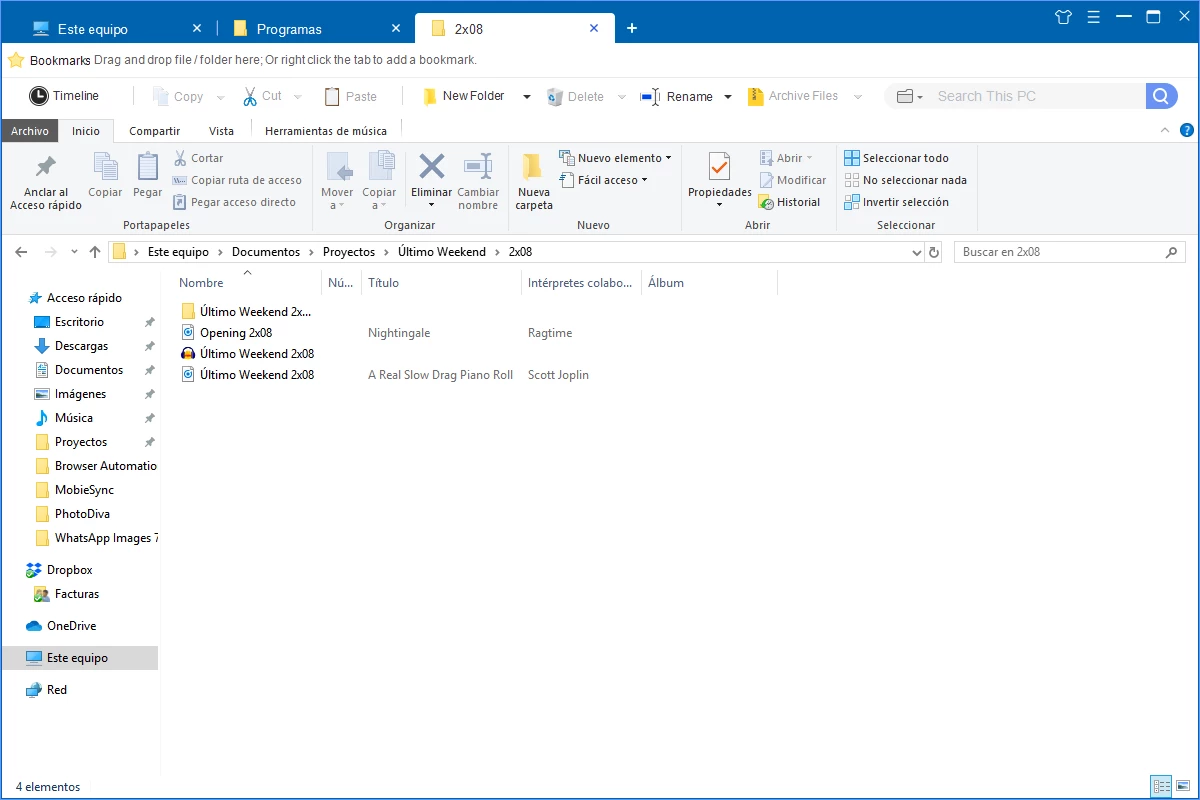
Task: Select the Compartir ribbon tab
Action: point(155,131)
